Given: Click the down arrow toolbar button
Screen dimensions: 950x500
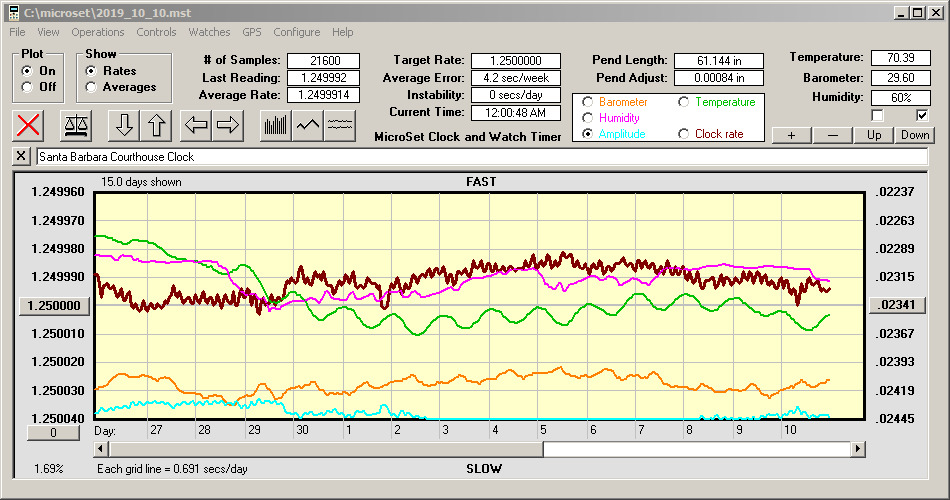Looking at the screenshot, I should click(x=124, y=125).
